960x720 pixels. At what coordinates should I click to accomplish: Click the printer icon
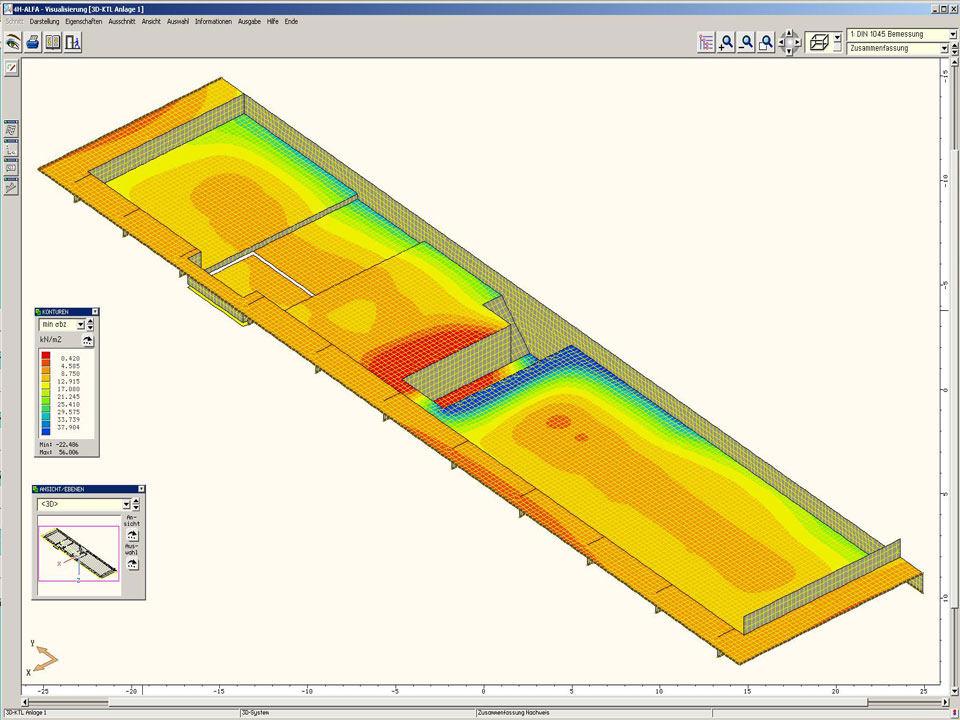point(33,42)
